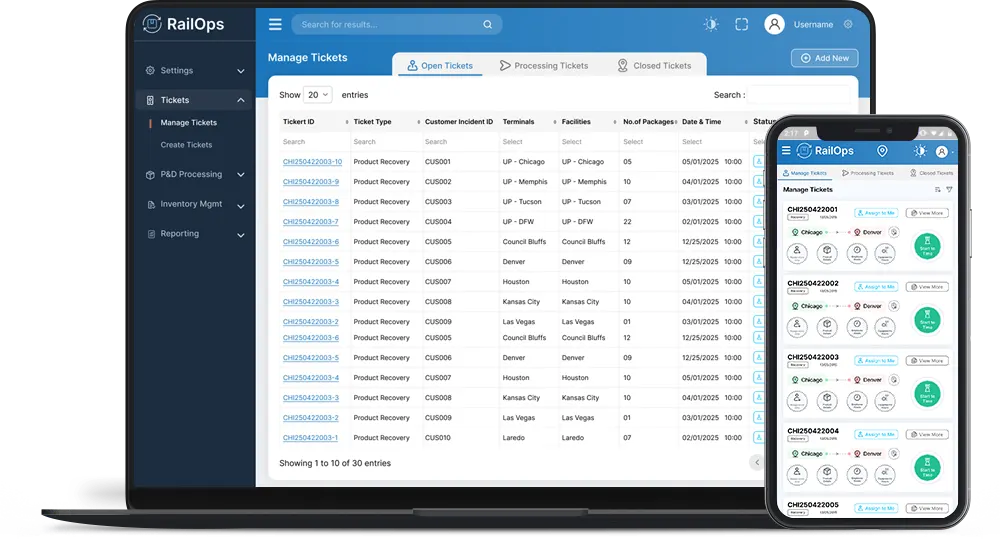
Task: Click the Add New button
Action: 824,58
